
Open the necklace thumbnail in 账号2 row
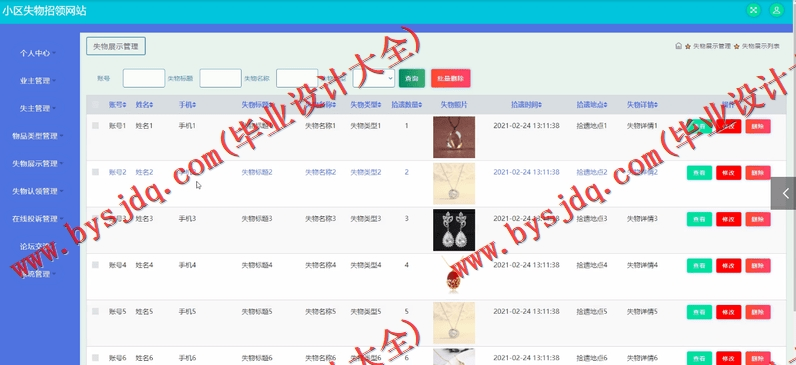tap(454, 184)
